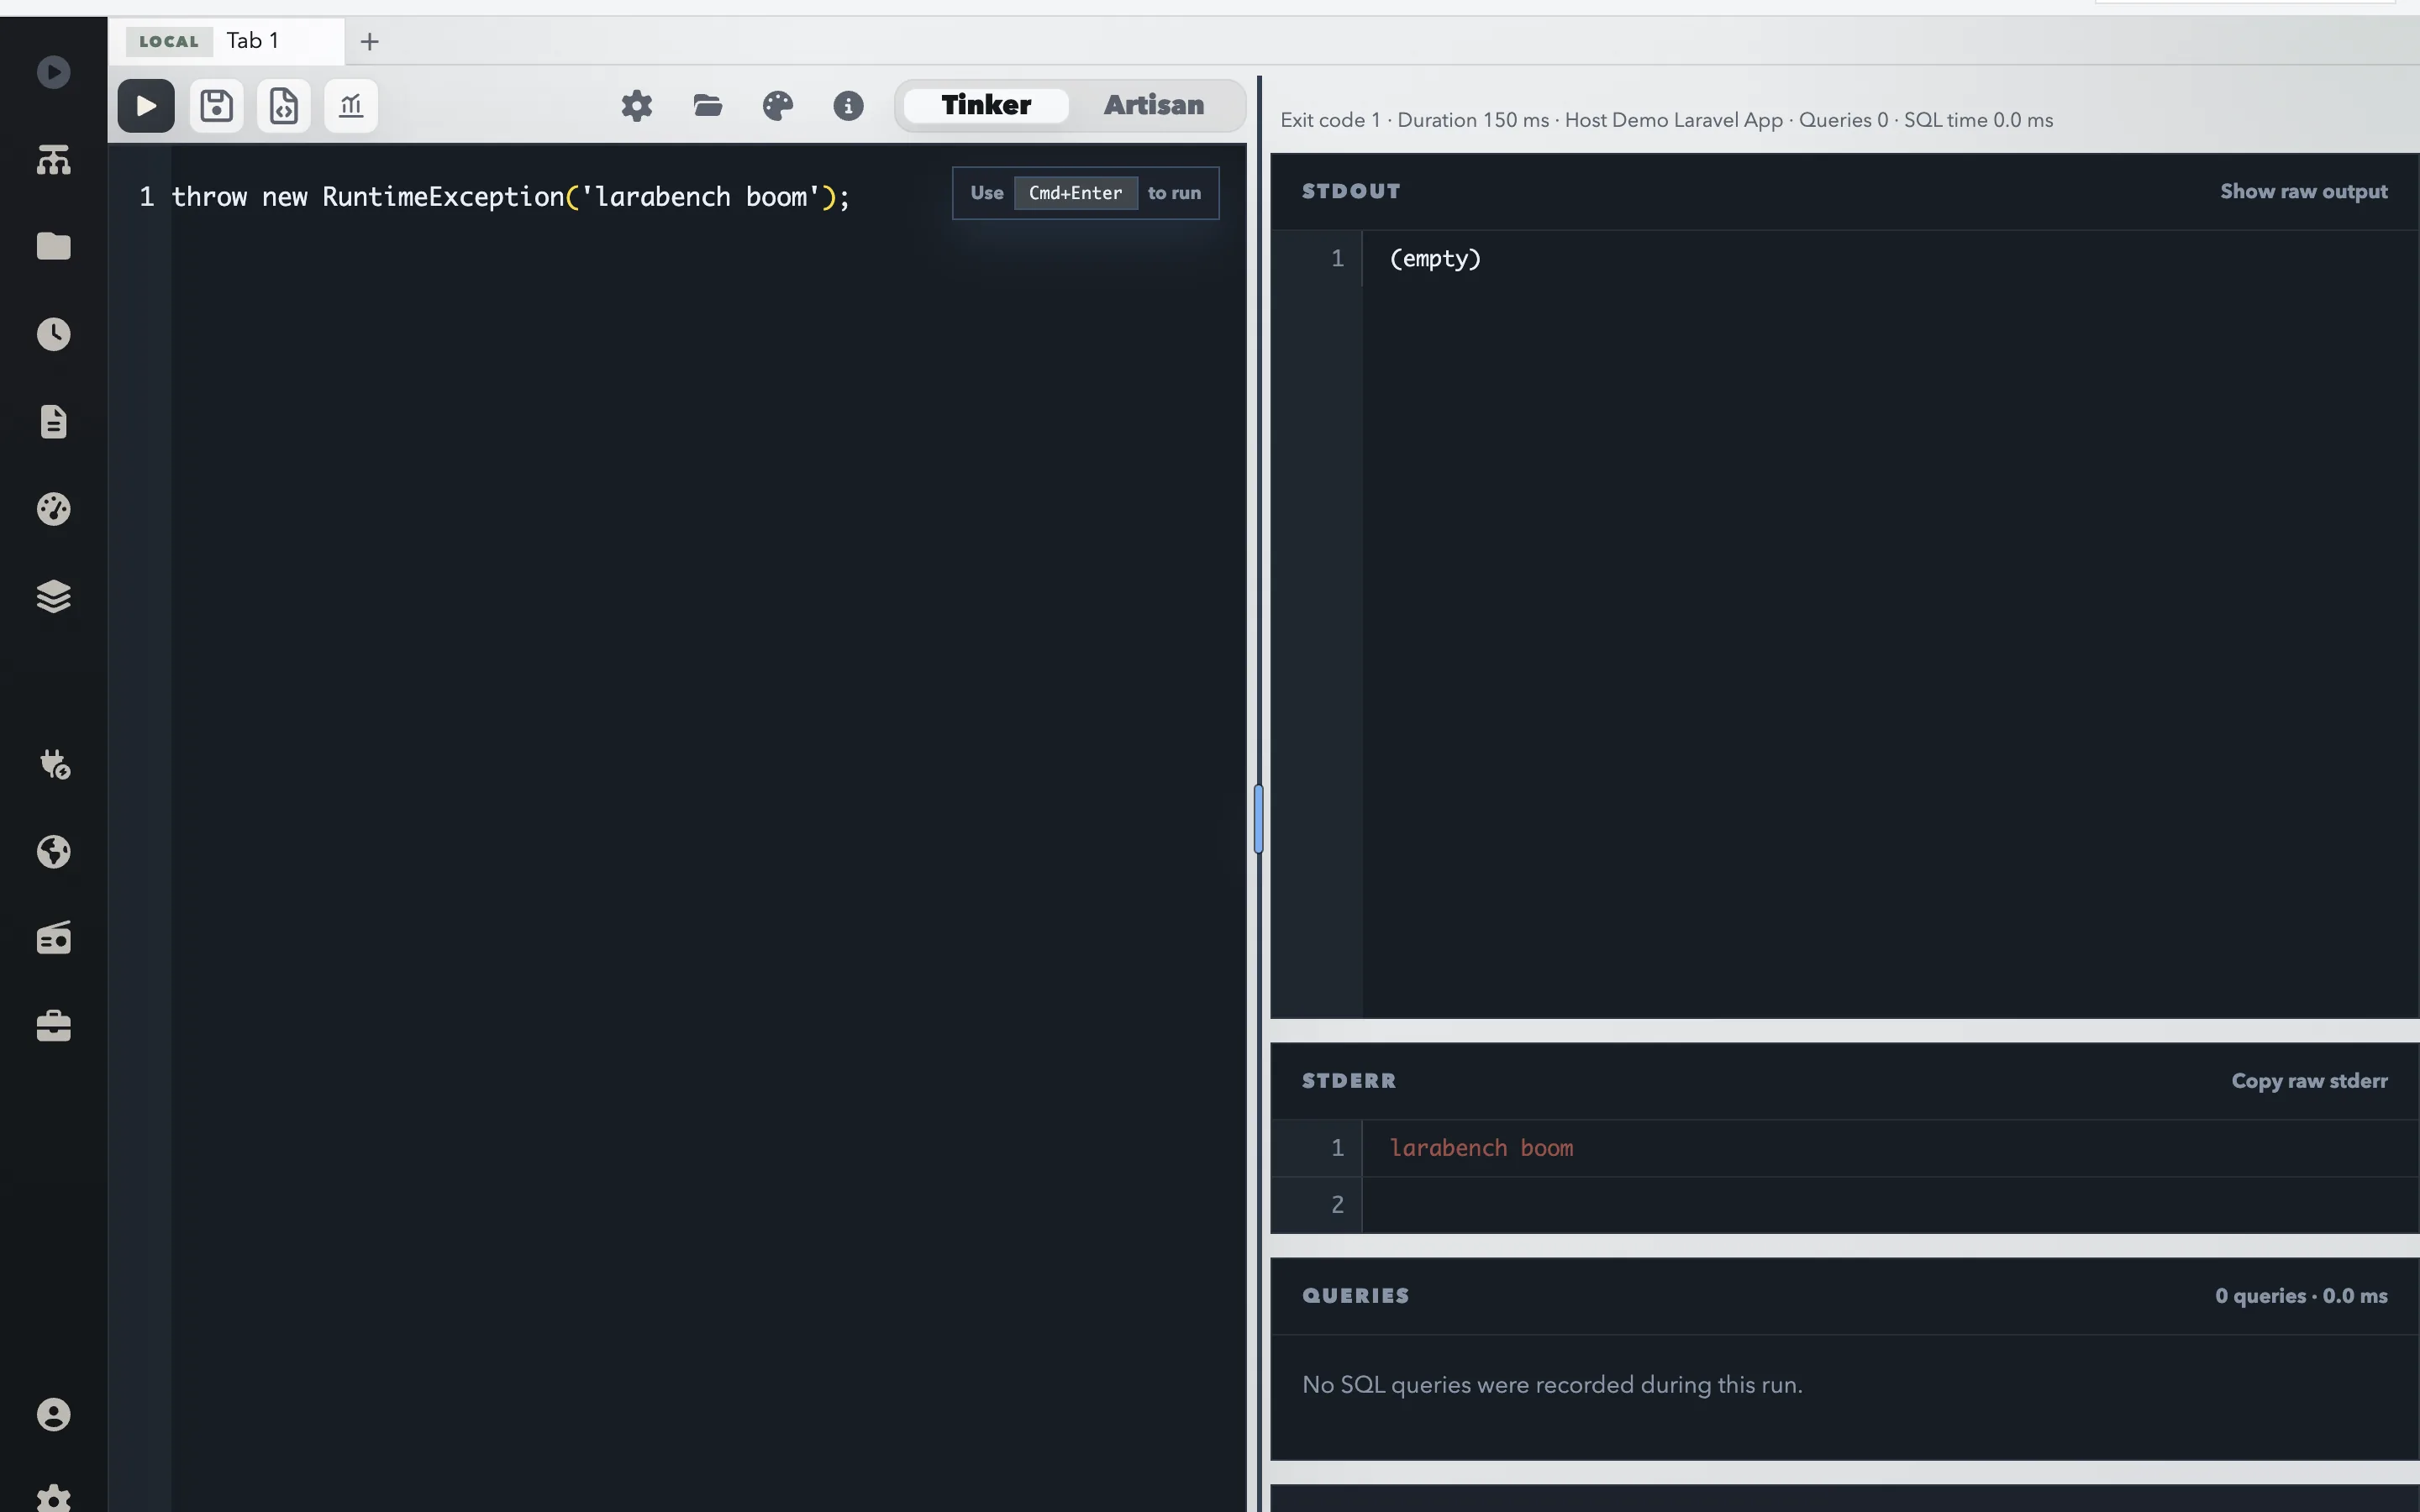Viewport: 2420px width, 1512px height.
Task: Save the snippet with the floppy disk icon
Action: (216, 105)
